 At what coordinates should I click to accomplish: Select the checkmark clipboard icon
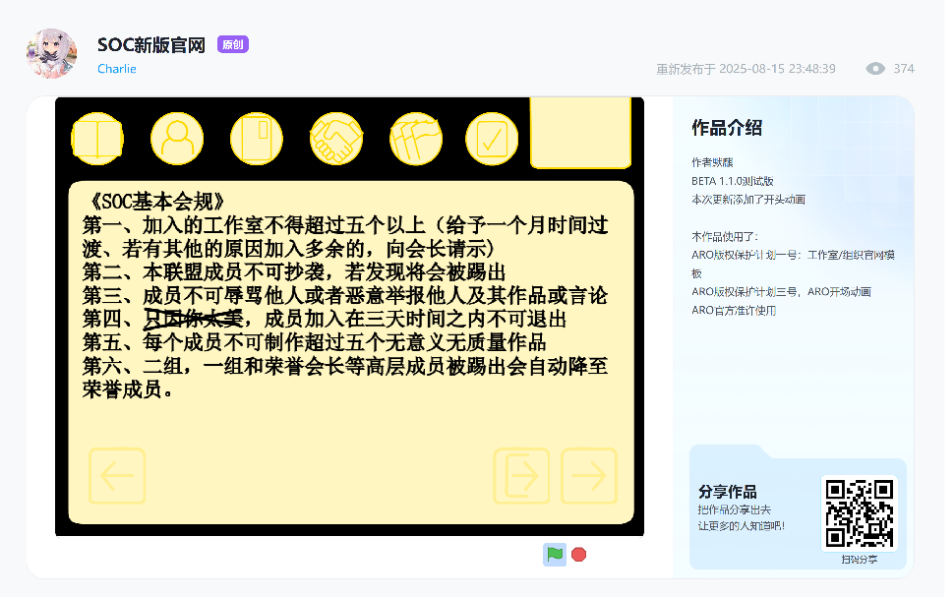[491, 138]
